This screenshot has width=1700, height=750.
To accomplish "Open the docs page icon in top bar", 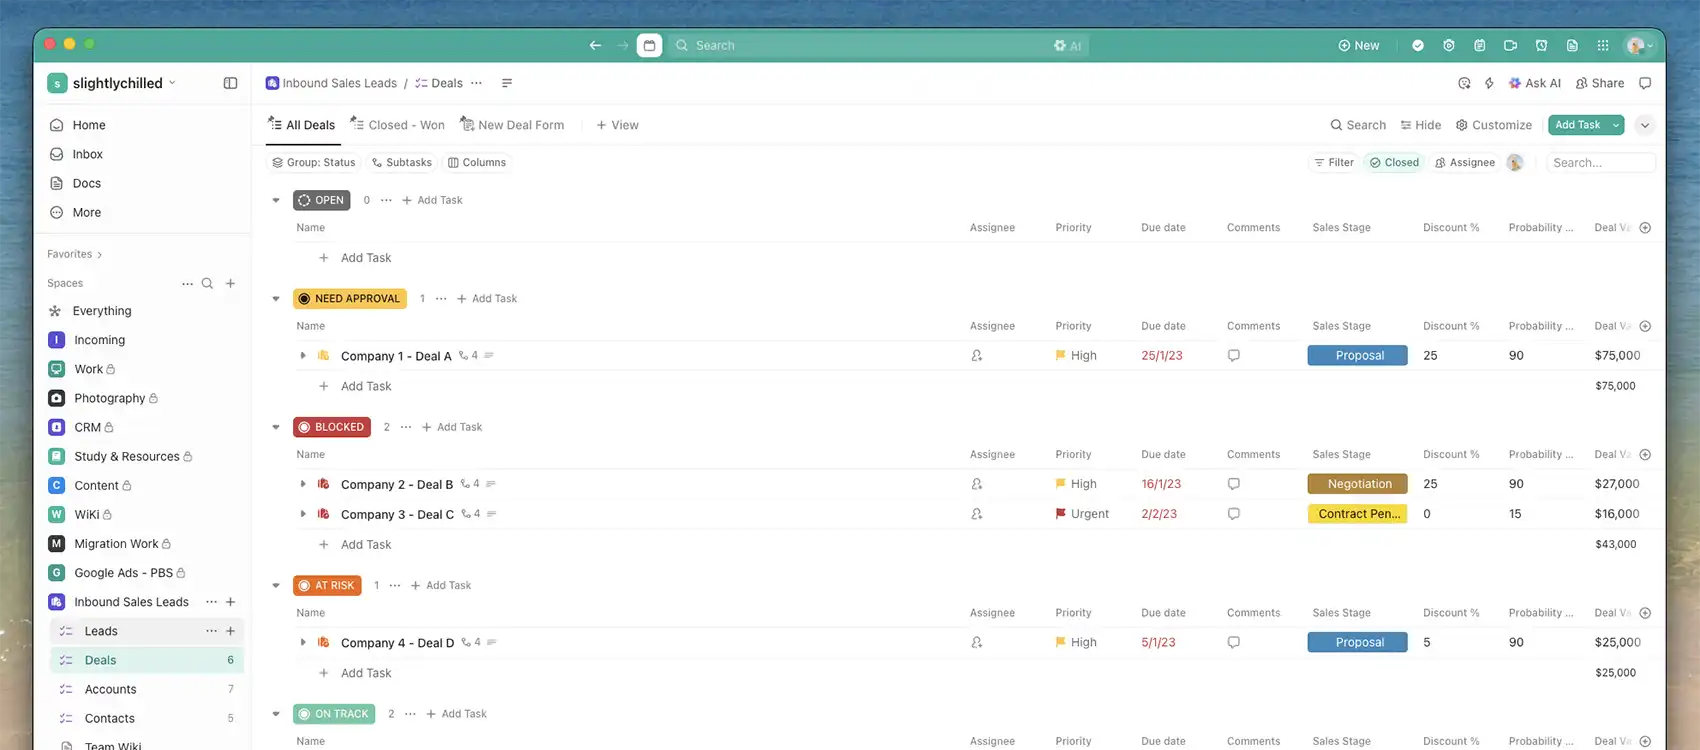I will 1572,45.
